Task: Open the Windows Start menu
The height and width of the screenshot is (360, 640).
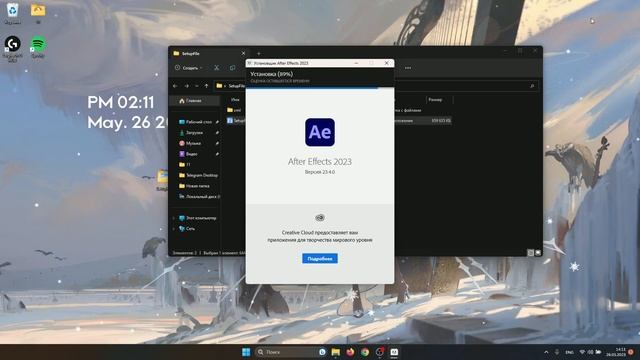Action: point(246,352)
